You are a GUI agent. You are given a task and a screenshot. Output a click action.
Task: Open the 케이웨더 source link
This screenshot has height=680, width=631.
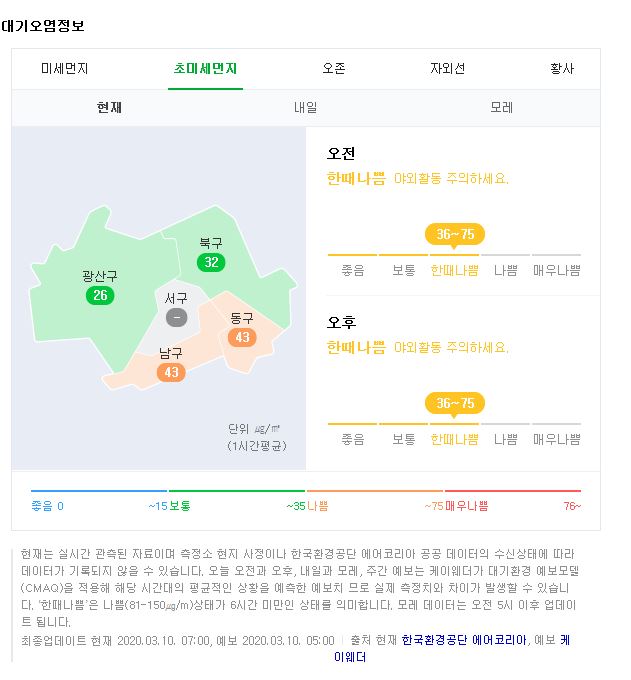[x=451, y=649]
